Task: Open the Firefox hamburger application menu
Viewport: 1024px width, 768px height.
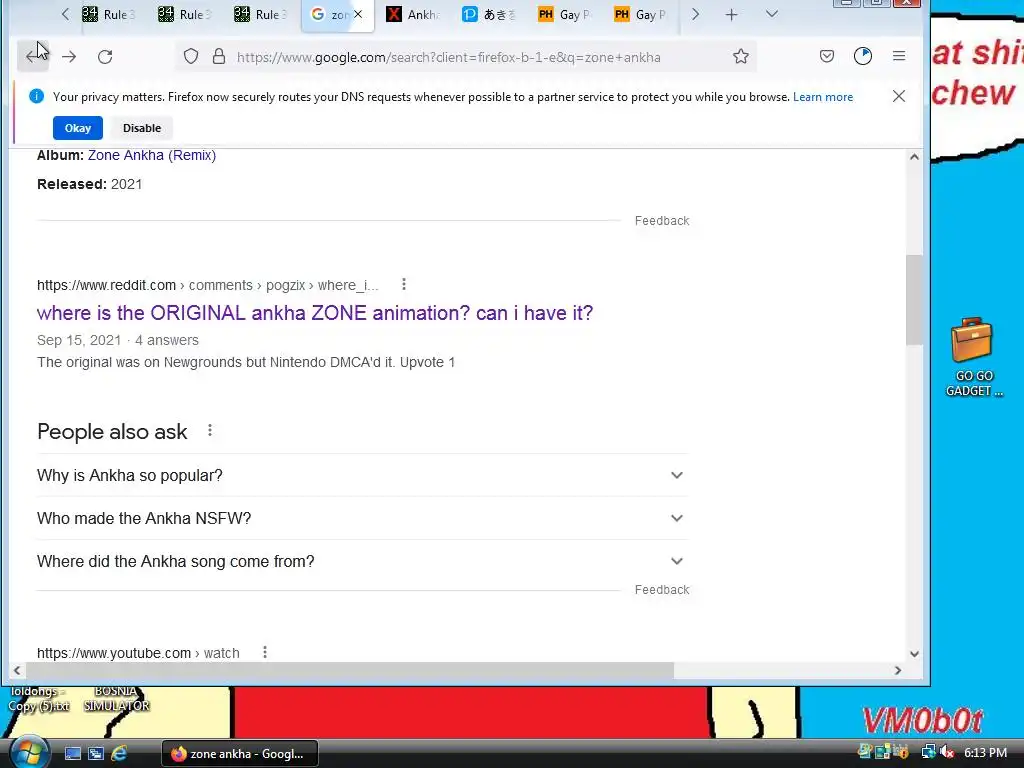Action: pos(899,57)
